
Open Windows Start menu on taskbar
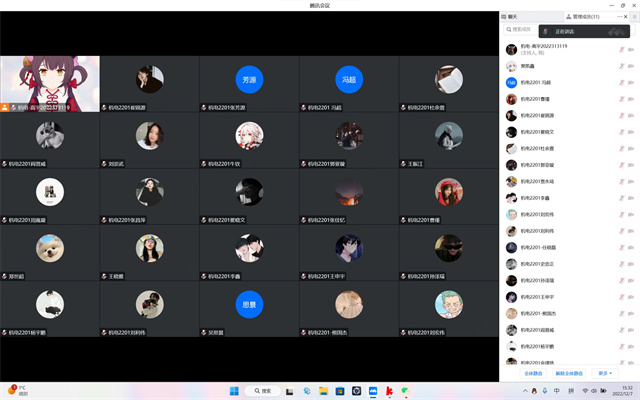[x=232, y=390]
